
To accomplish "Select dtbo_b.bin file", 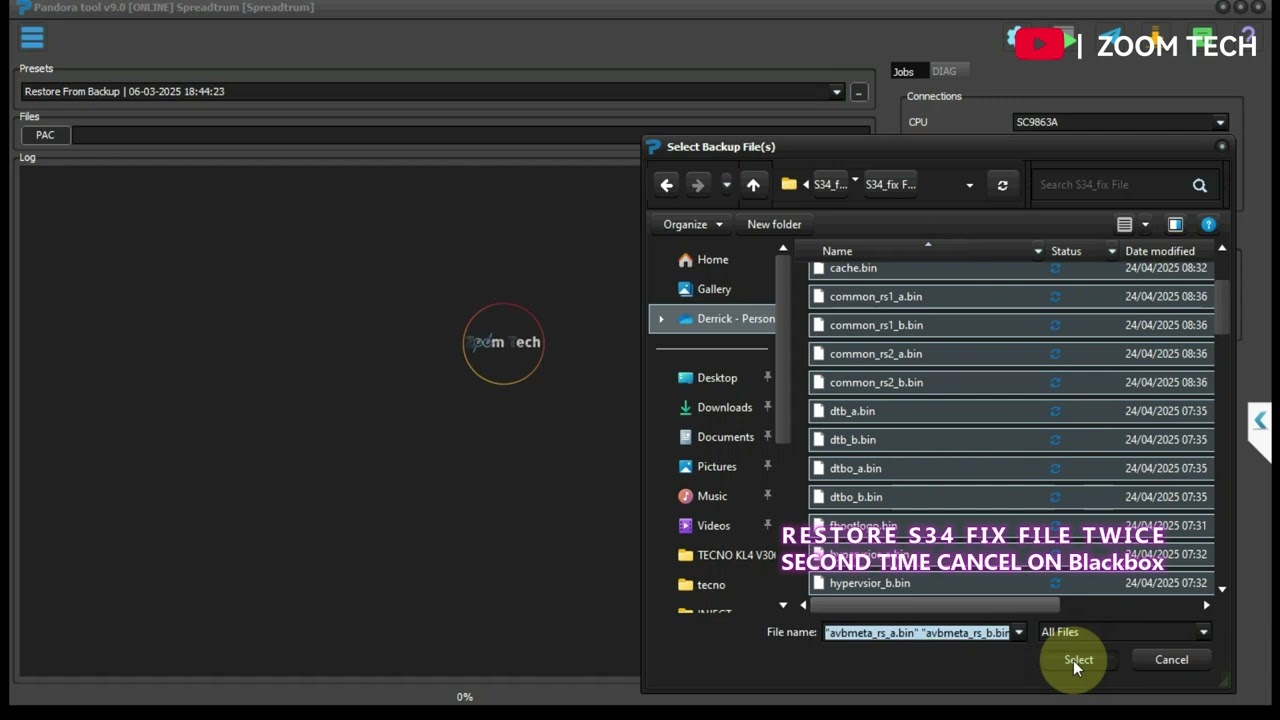I will tap(1011, 497).
